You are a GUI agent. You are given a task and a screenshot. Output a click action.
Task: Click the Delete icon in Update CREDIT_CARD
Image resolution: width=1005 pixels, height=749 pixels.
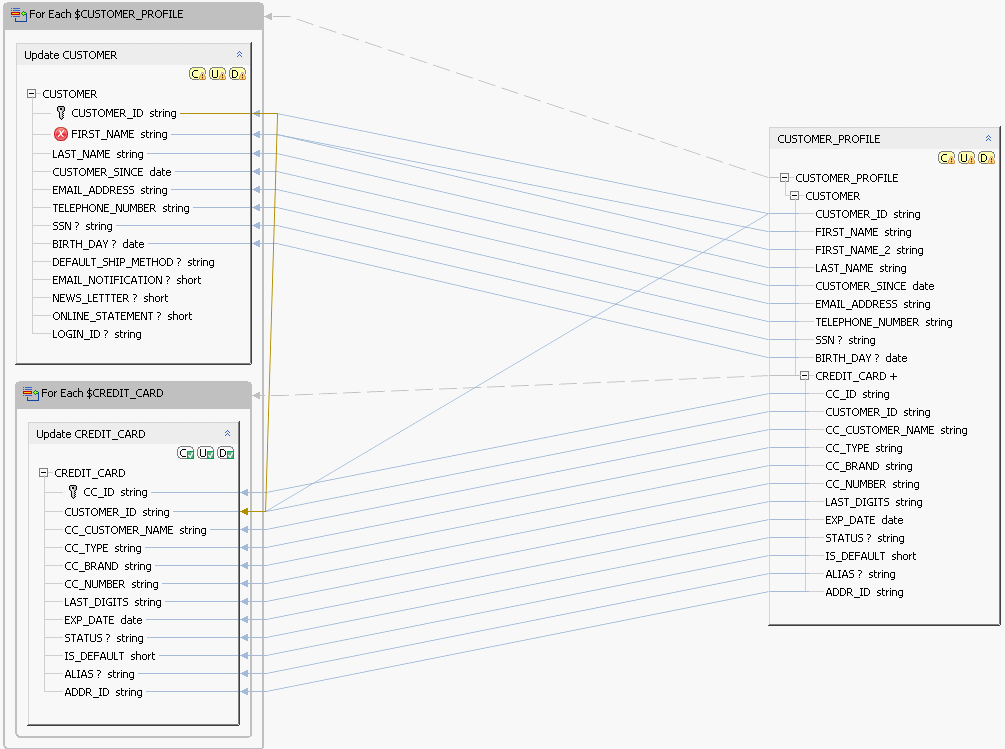[x=226, y=453]
